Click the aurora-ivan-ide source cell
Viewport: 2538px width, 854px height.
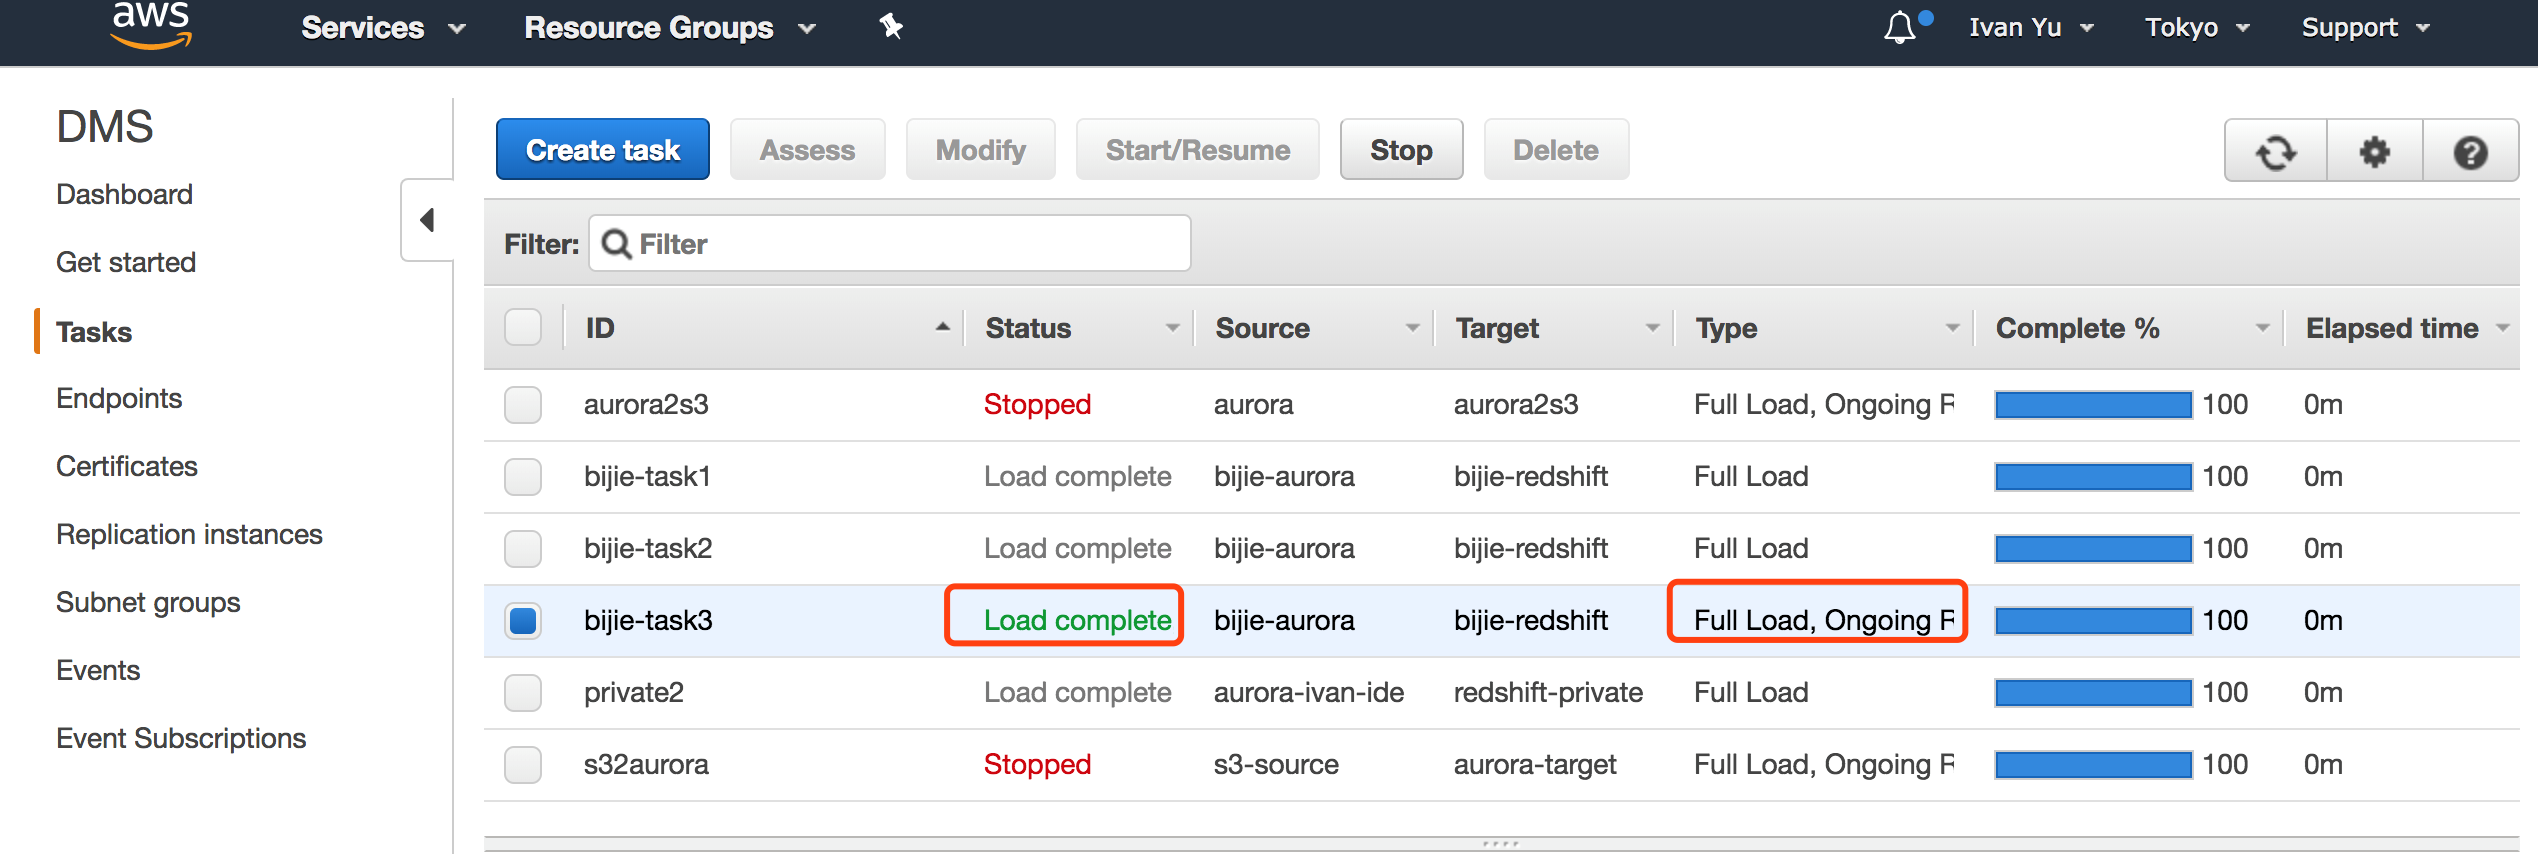(x=1309, y=692)
